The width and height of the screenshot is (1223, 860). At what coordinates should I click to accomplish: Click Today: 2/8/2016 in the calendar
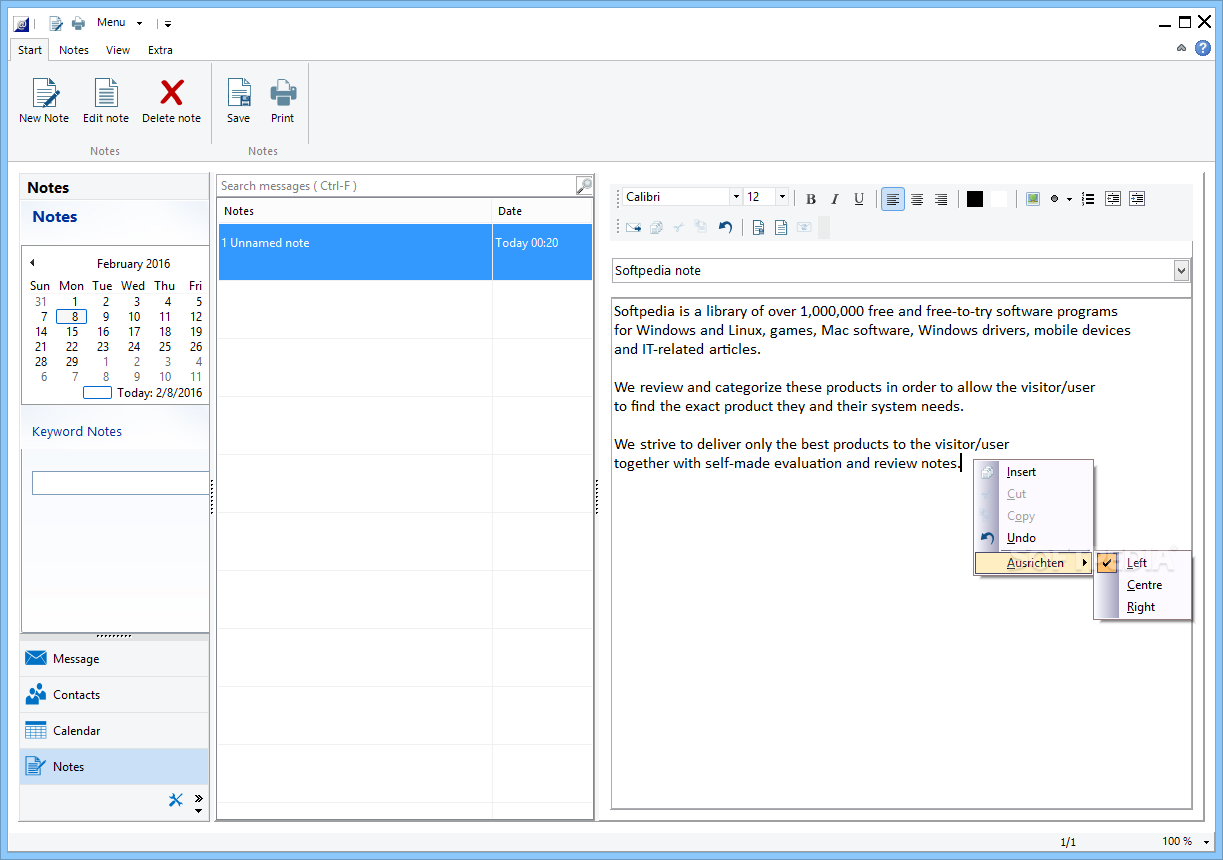[x=159, y=393]
